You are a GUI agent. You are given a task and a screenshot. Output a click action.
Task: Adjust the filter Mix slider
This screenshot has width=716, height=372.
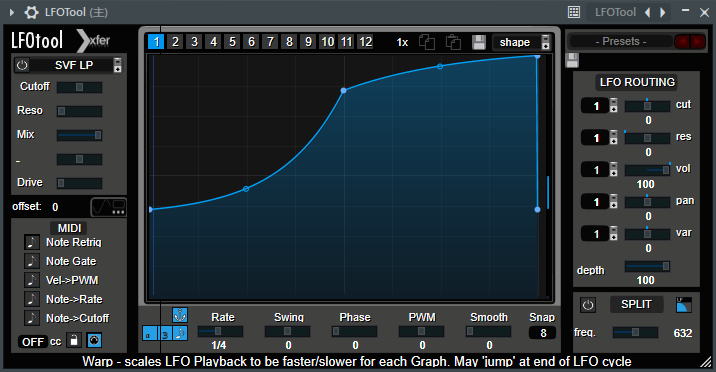(x=79, y=135)
